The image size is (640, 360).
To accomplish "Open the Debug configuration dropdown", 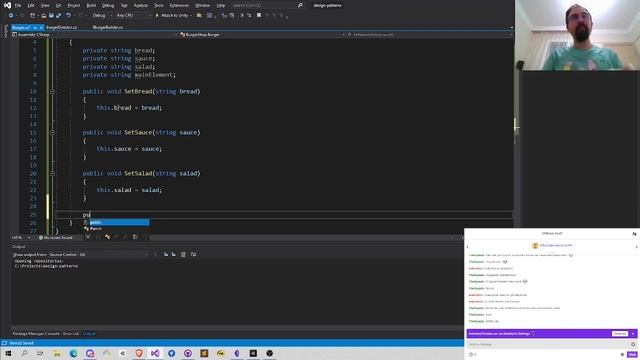I will coord(102,16).
